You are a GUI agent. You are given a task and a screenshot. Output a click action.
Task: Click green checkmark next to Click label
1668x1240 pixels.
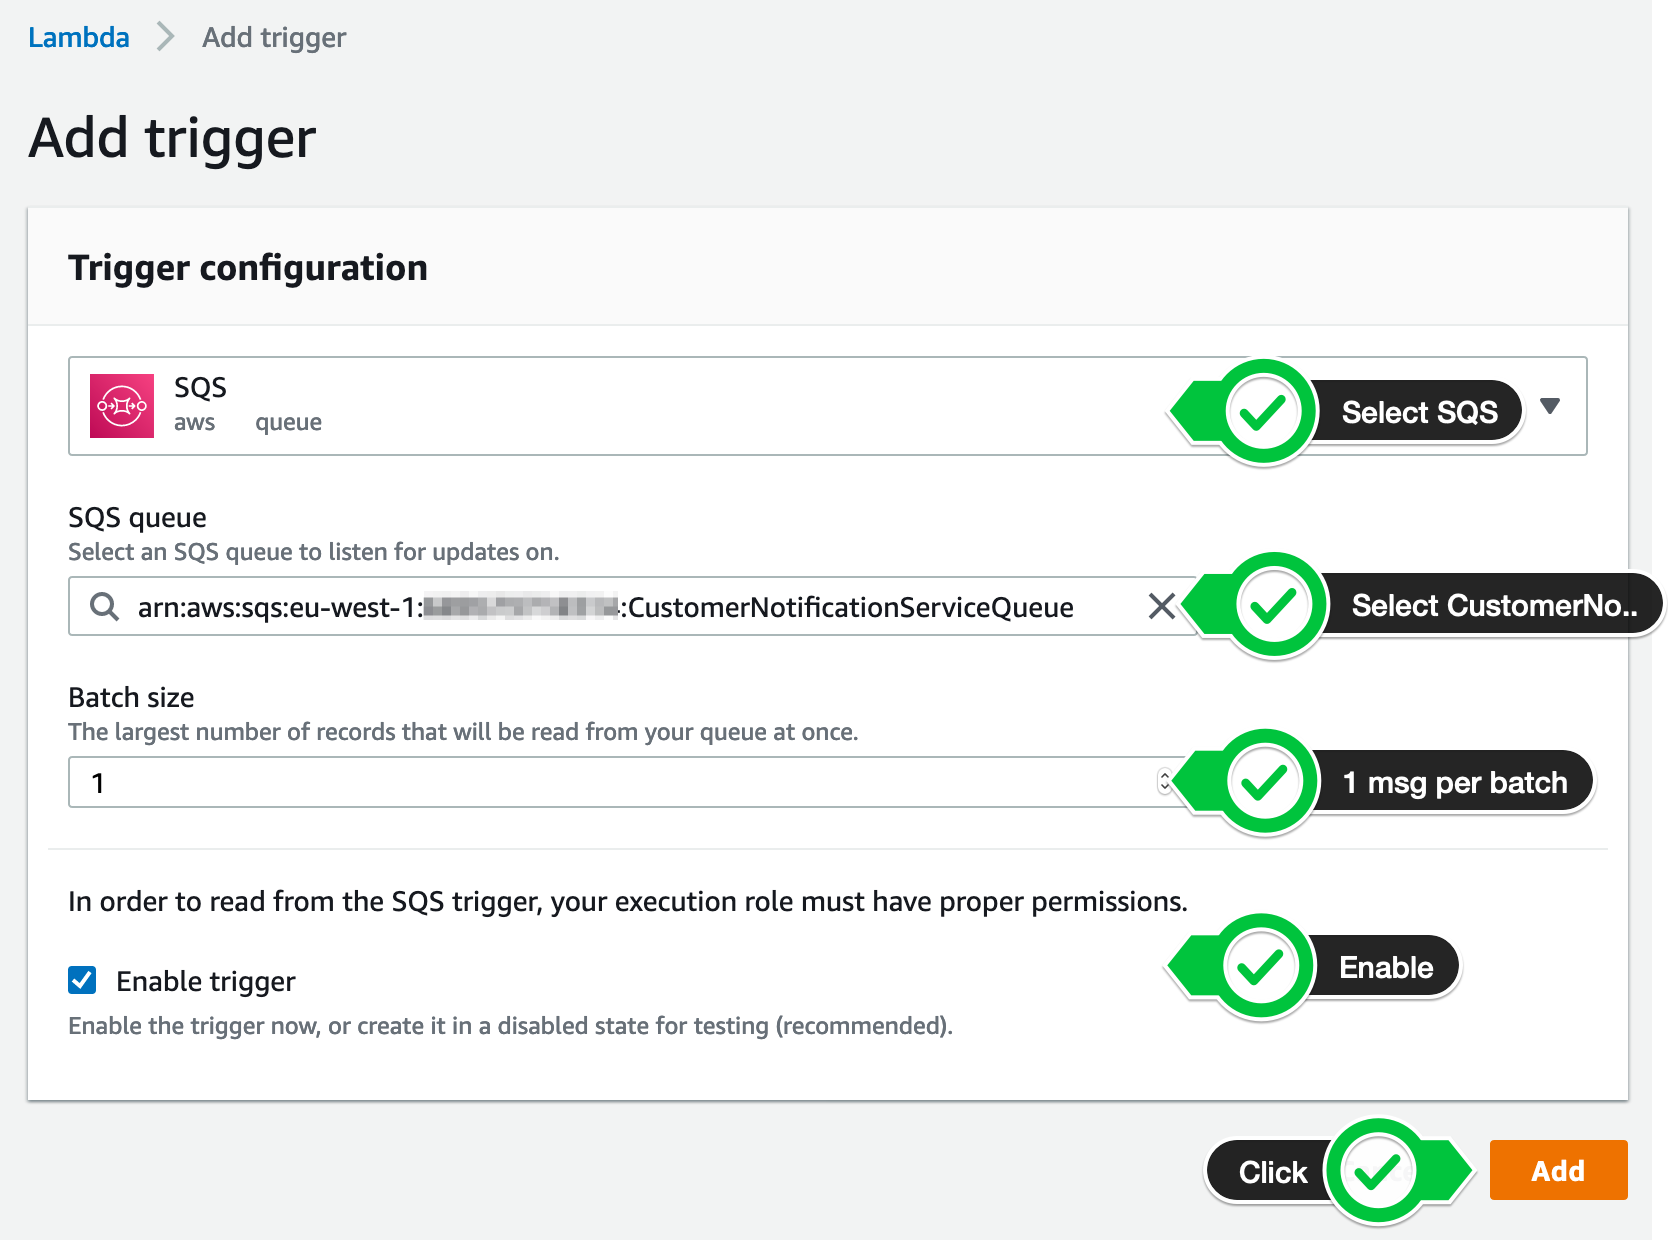(x=1378, y=1171)
